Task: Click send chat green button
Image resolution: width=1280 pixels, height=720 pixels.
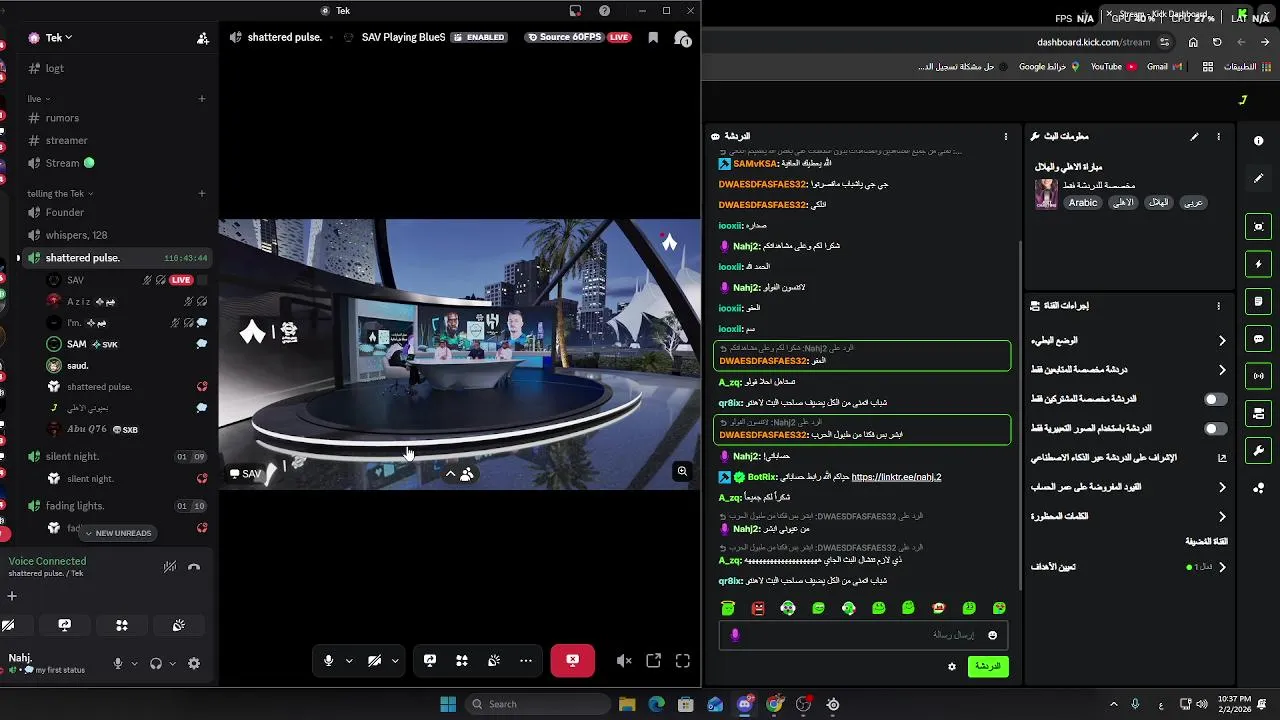Action: [x=988, y=666]
